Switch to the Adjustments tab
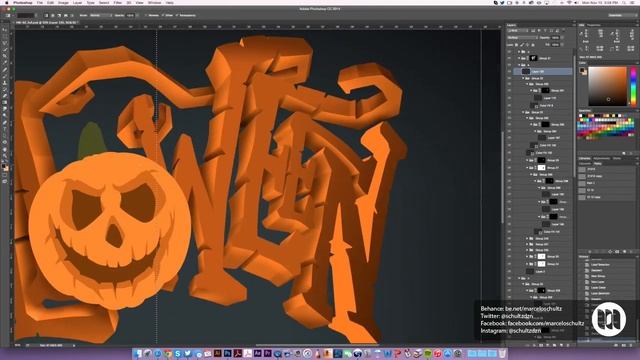Screen dimensions: 640x360 601,158
